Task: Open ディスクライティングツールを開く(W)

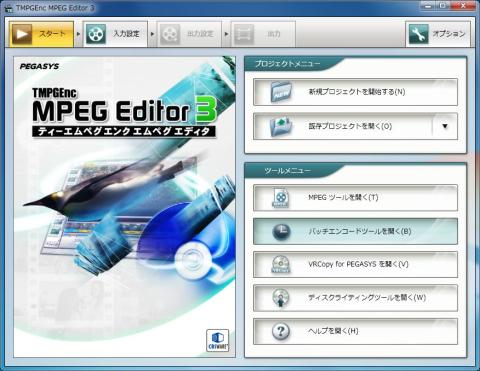Action: tap(355, 298)
